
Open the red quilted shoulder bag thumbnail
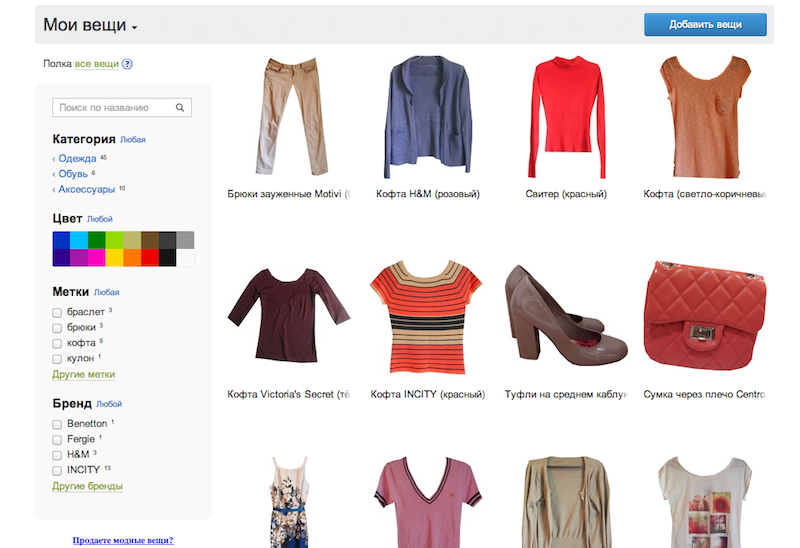click(x=705, y=316)
